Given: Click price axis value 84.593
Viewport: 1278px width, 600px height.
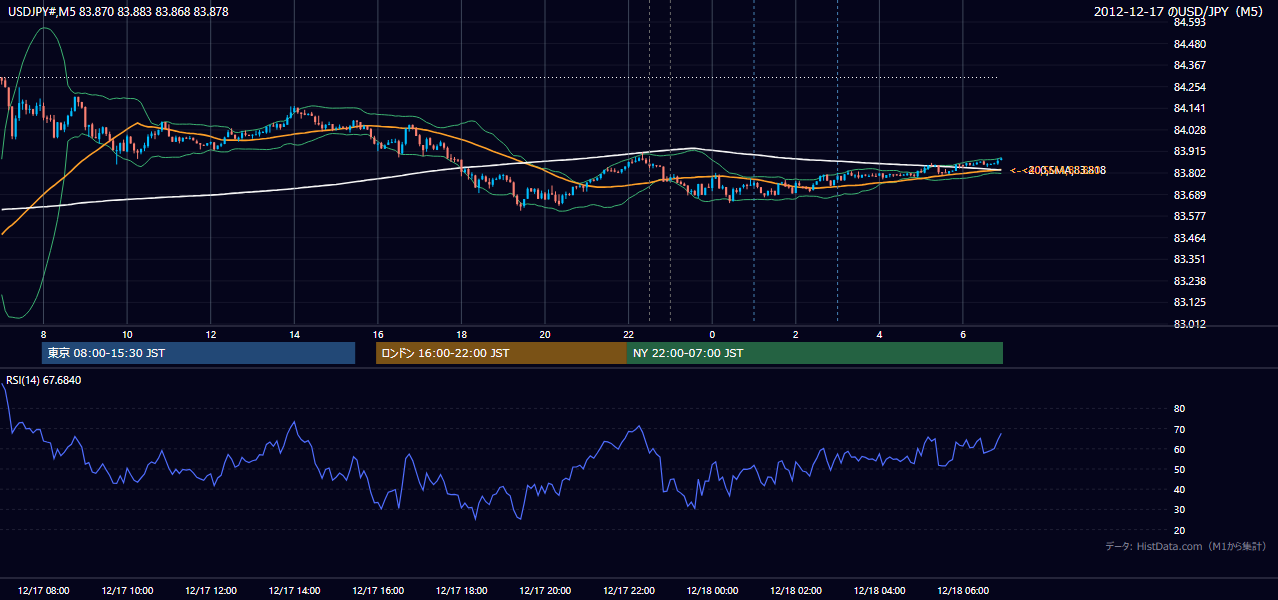Looking at the screenshot, I should tap(1189, 22).
